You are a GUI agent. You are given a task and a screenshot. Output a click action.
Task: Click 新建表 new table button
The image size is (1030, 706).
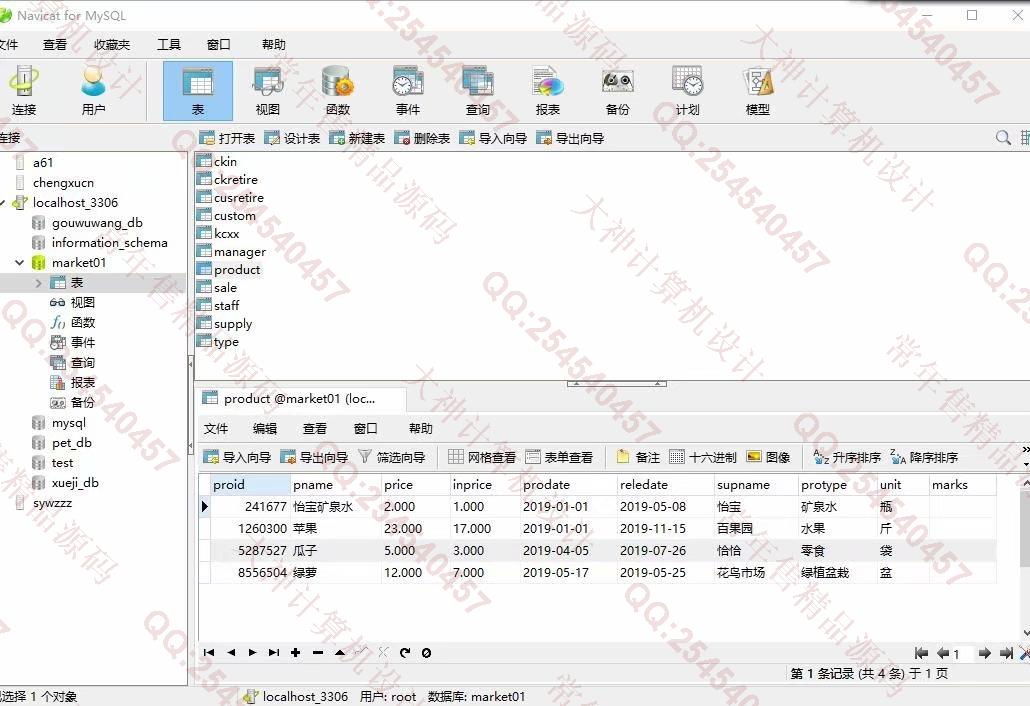357,138
